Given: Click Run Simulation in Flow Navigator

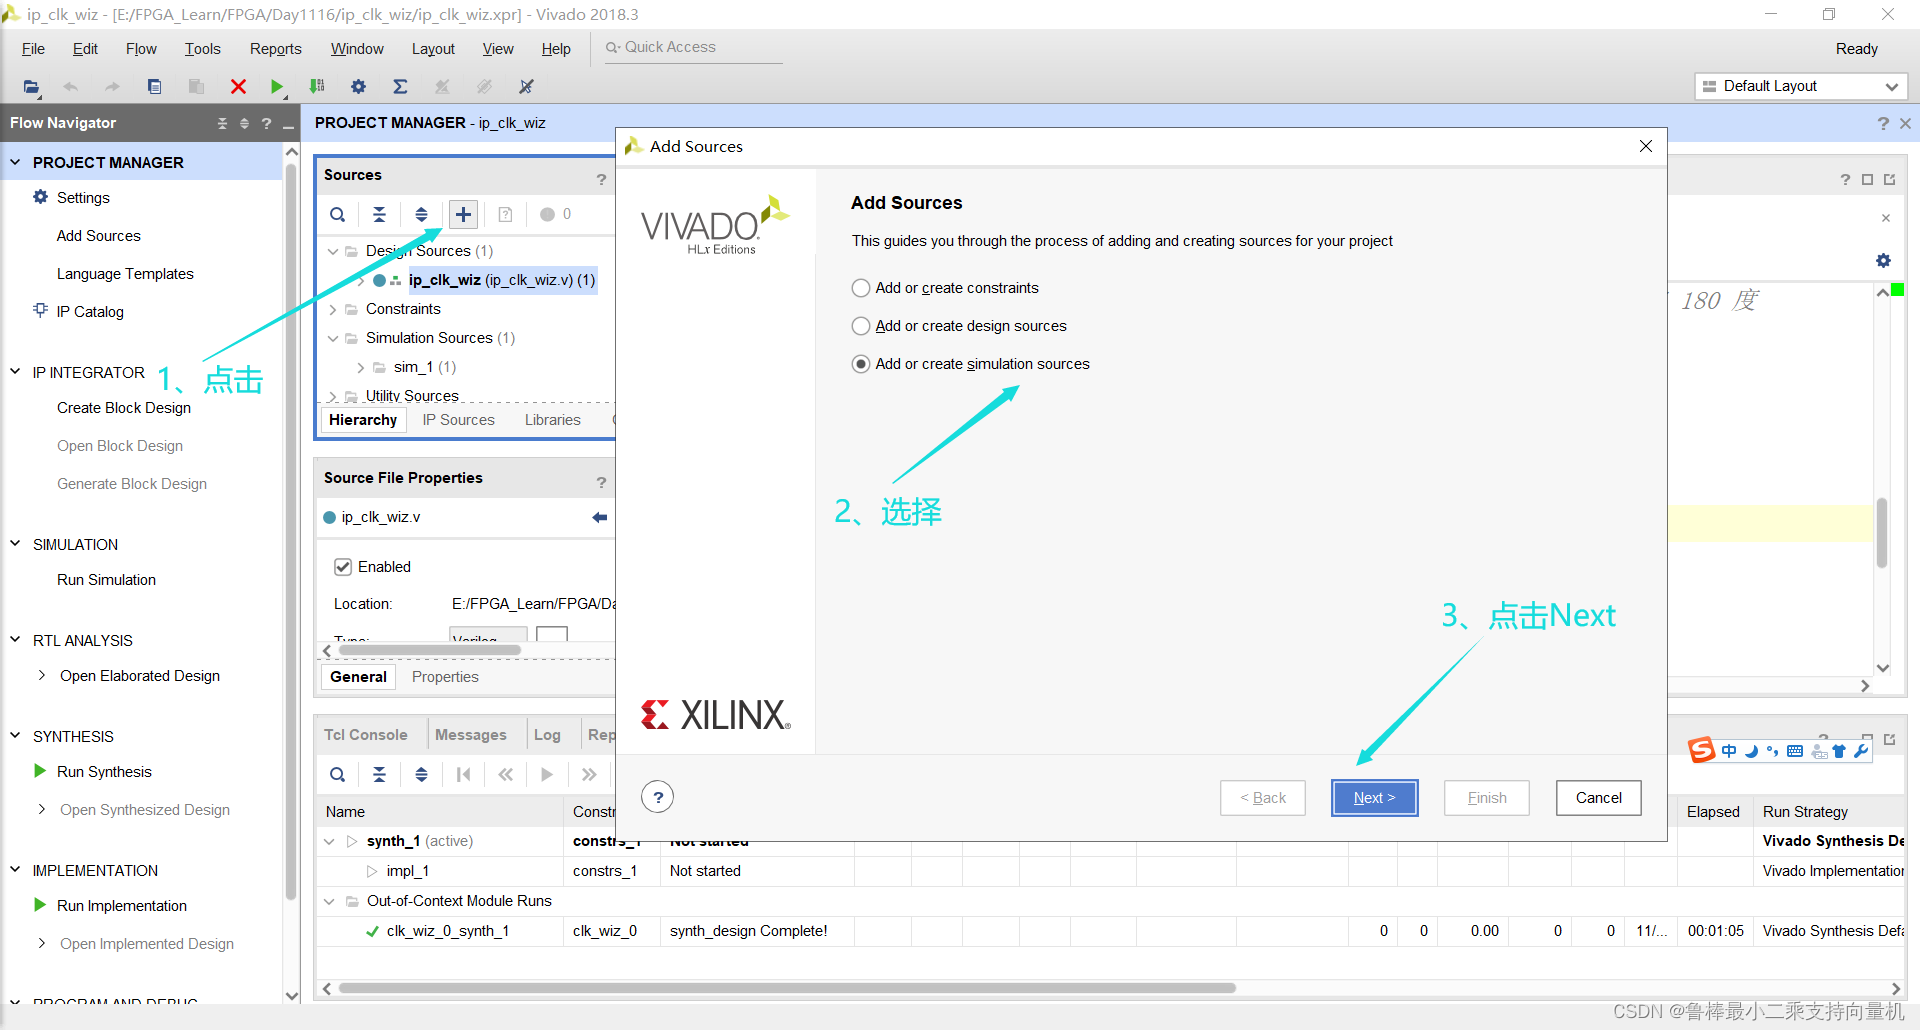Looking at the screenshot, I should pyautogui.click(x=106, y=580).
